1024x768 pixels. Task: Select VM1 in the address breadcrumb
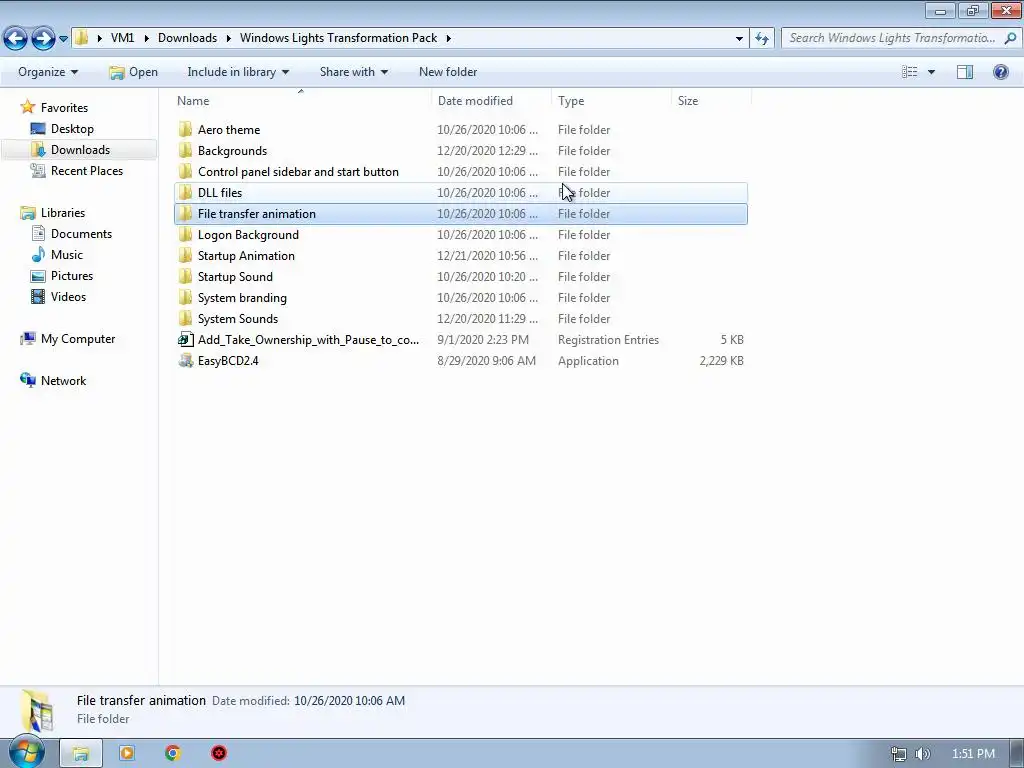point(122,38)
